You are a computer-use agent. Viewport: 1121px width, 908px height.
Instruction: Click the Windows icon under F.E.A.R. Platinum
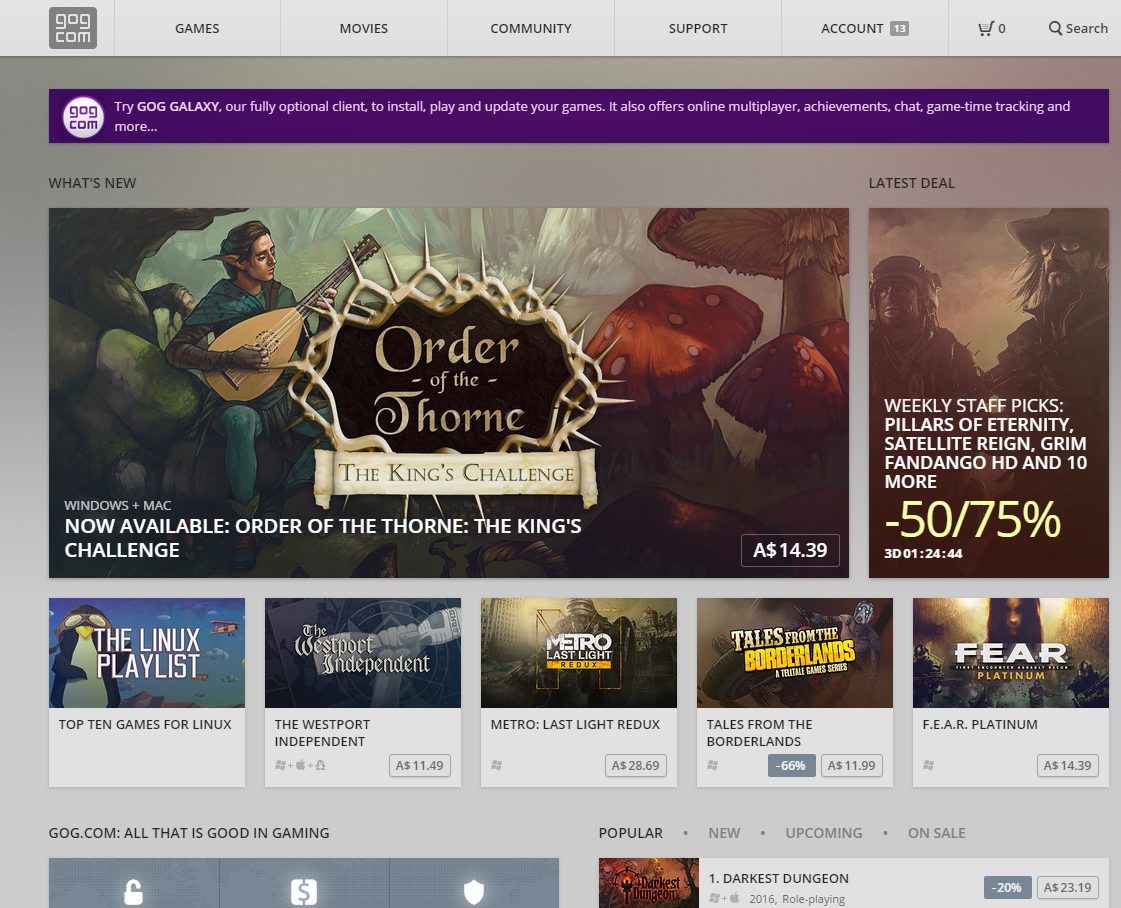929,765
